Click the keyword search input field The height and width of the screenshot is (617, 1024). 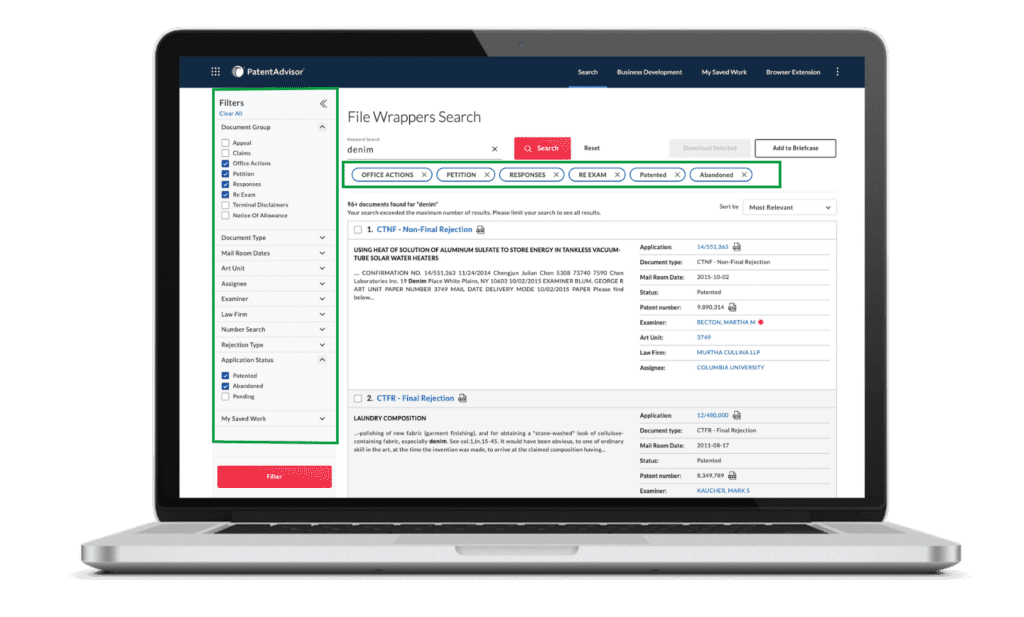pos(417,149)
